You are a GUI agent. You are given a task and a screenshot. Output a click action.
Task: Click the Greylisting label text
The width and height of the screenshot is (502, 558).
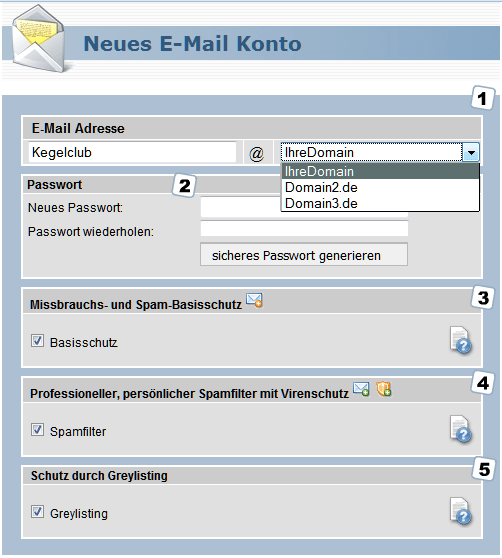coord(79,514)
